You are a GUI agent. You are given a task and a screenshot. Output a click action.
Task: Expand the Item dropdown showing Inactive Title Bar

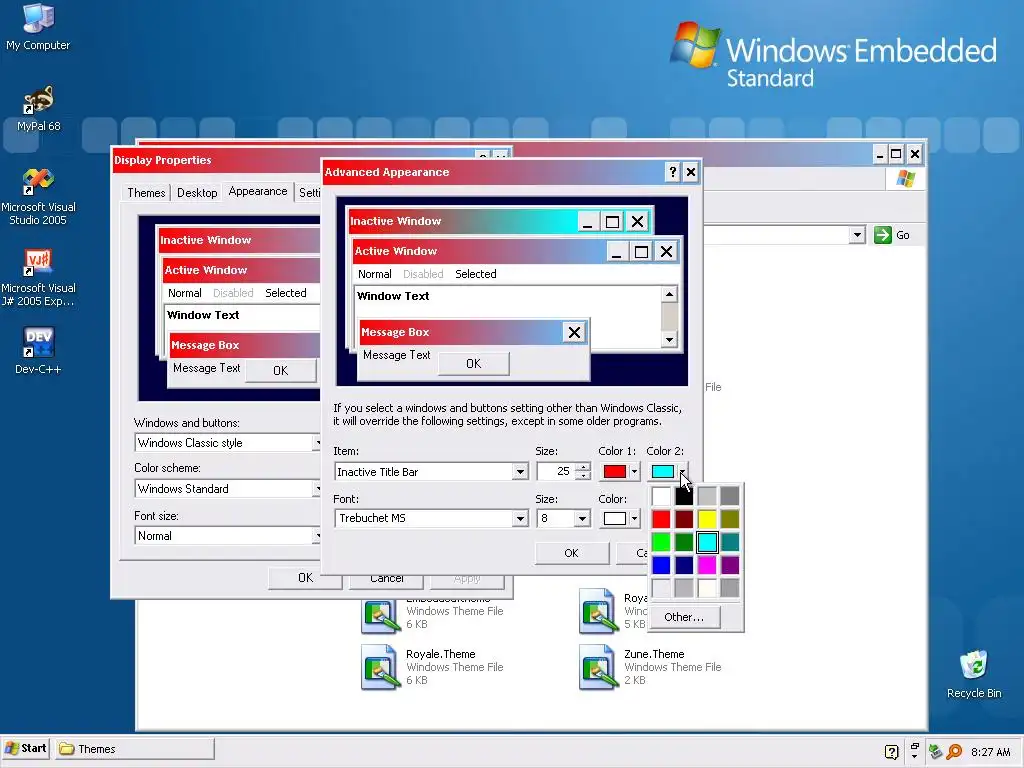coord(520,472)
